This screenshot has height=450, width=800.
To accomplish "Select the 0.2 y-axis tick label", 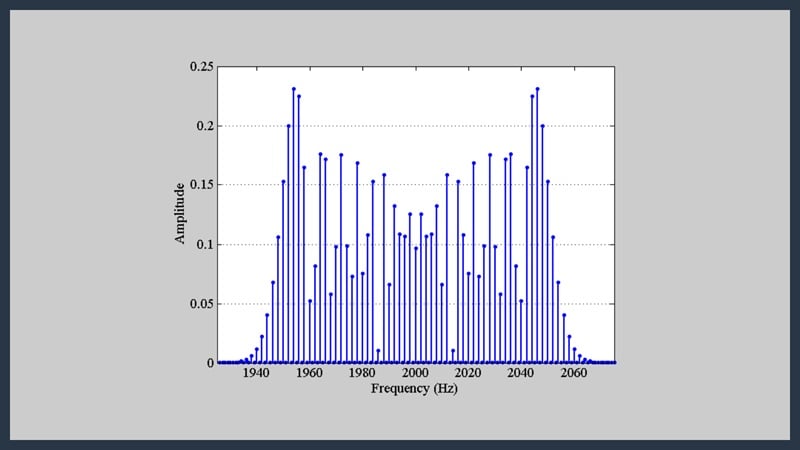I will 204,126.
